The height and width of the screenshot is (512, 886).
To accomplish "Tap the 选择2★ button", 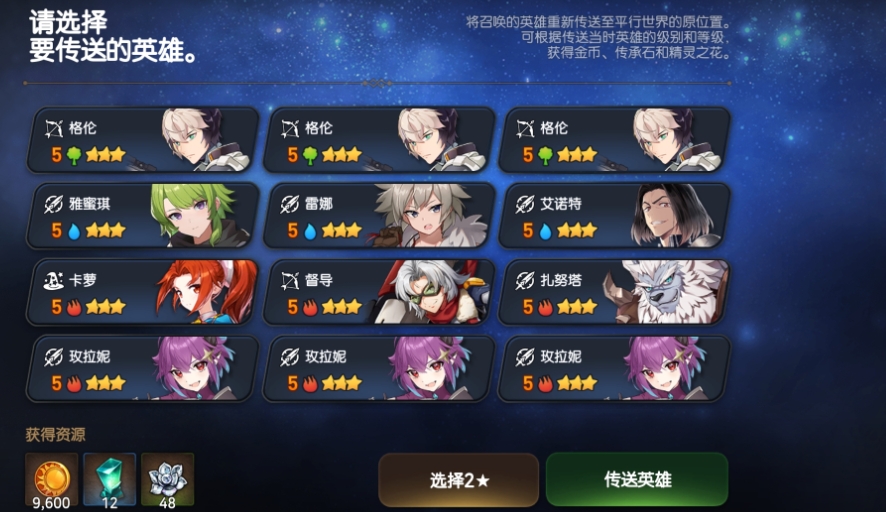I will 458,480.
